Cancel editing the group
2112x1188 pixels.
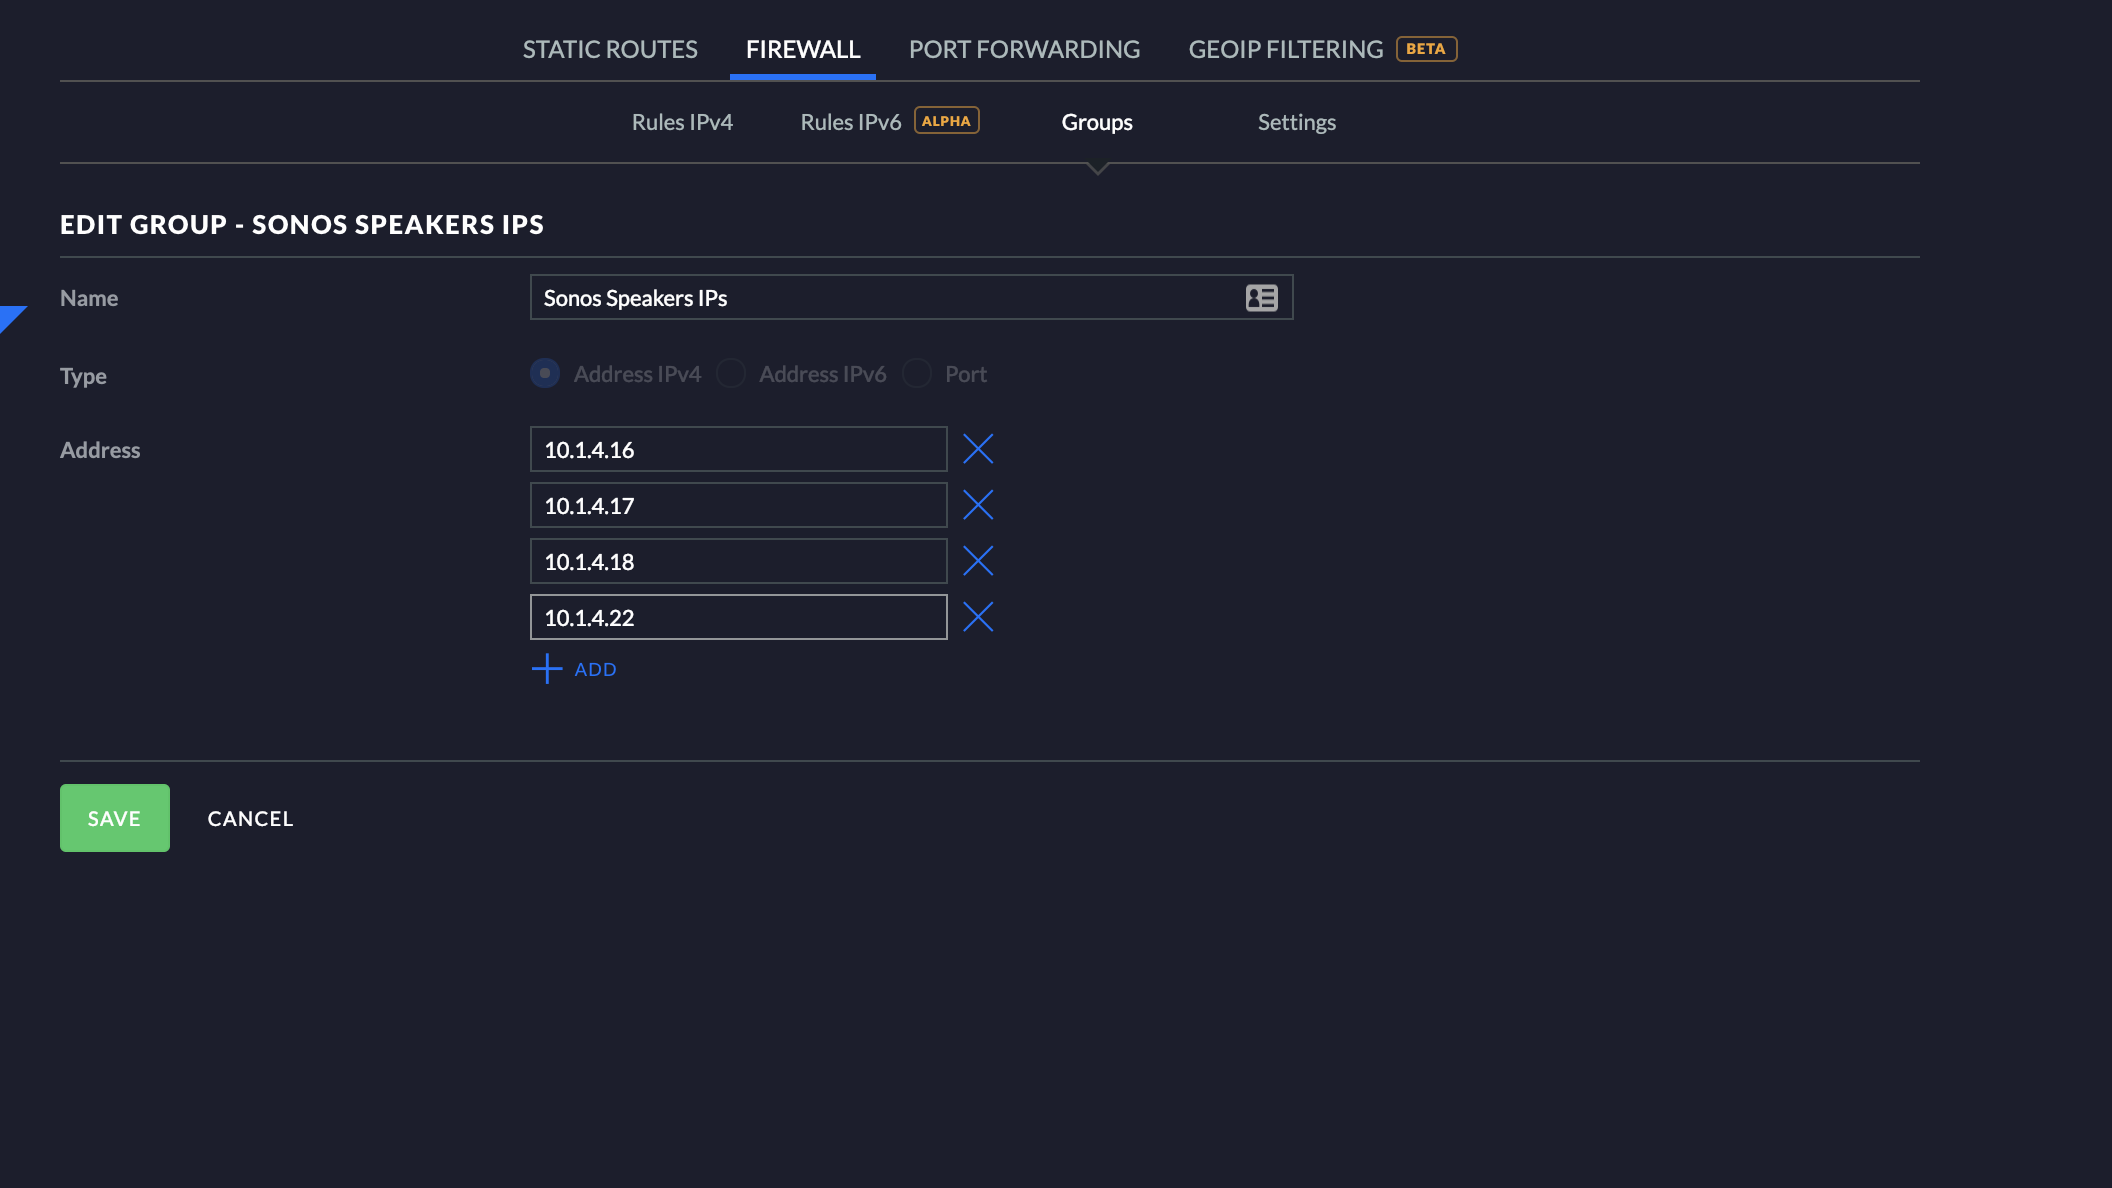click(250, 818)
